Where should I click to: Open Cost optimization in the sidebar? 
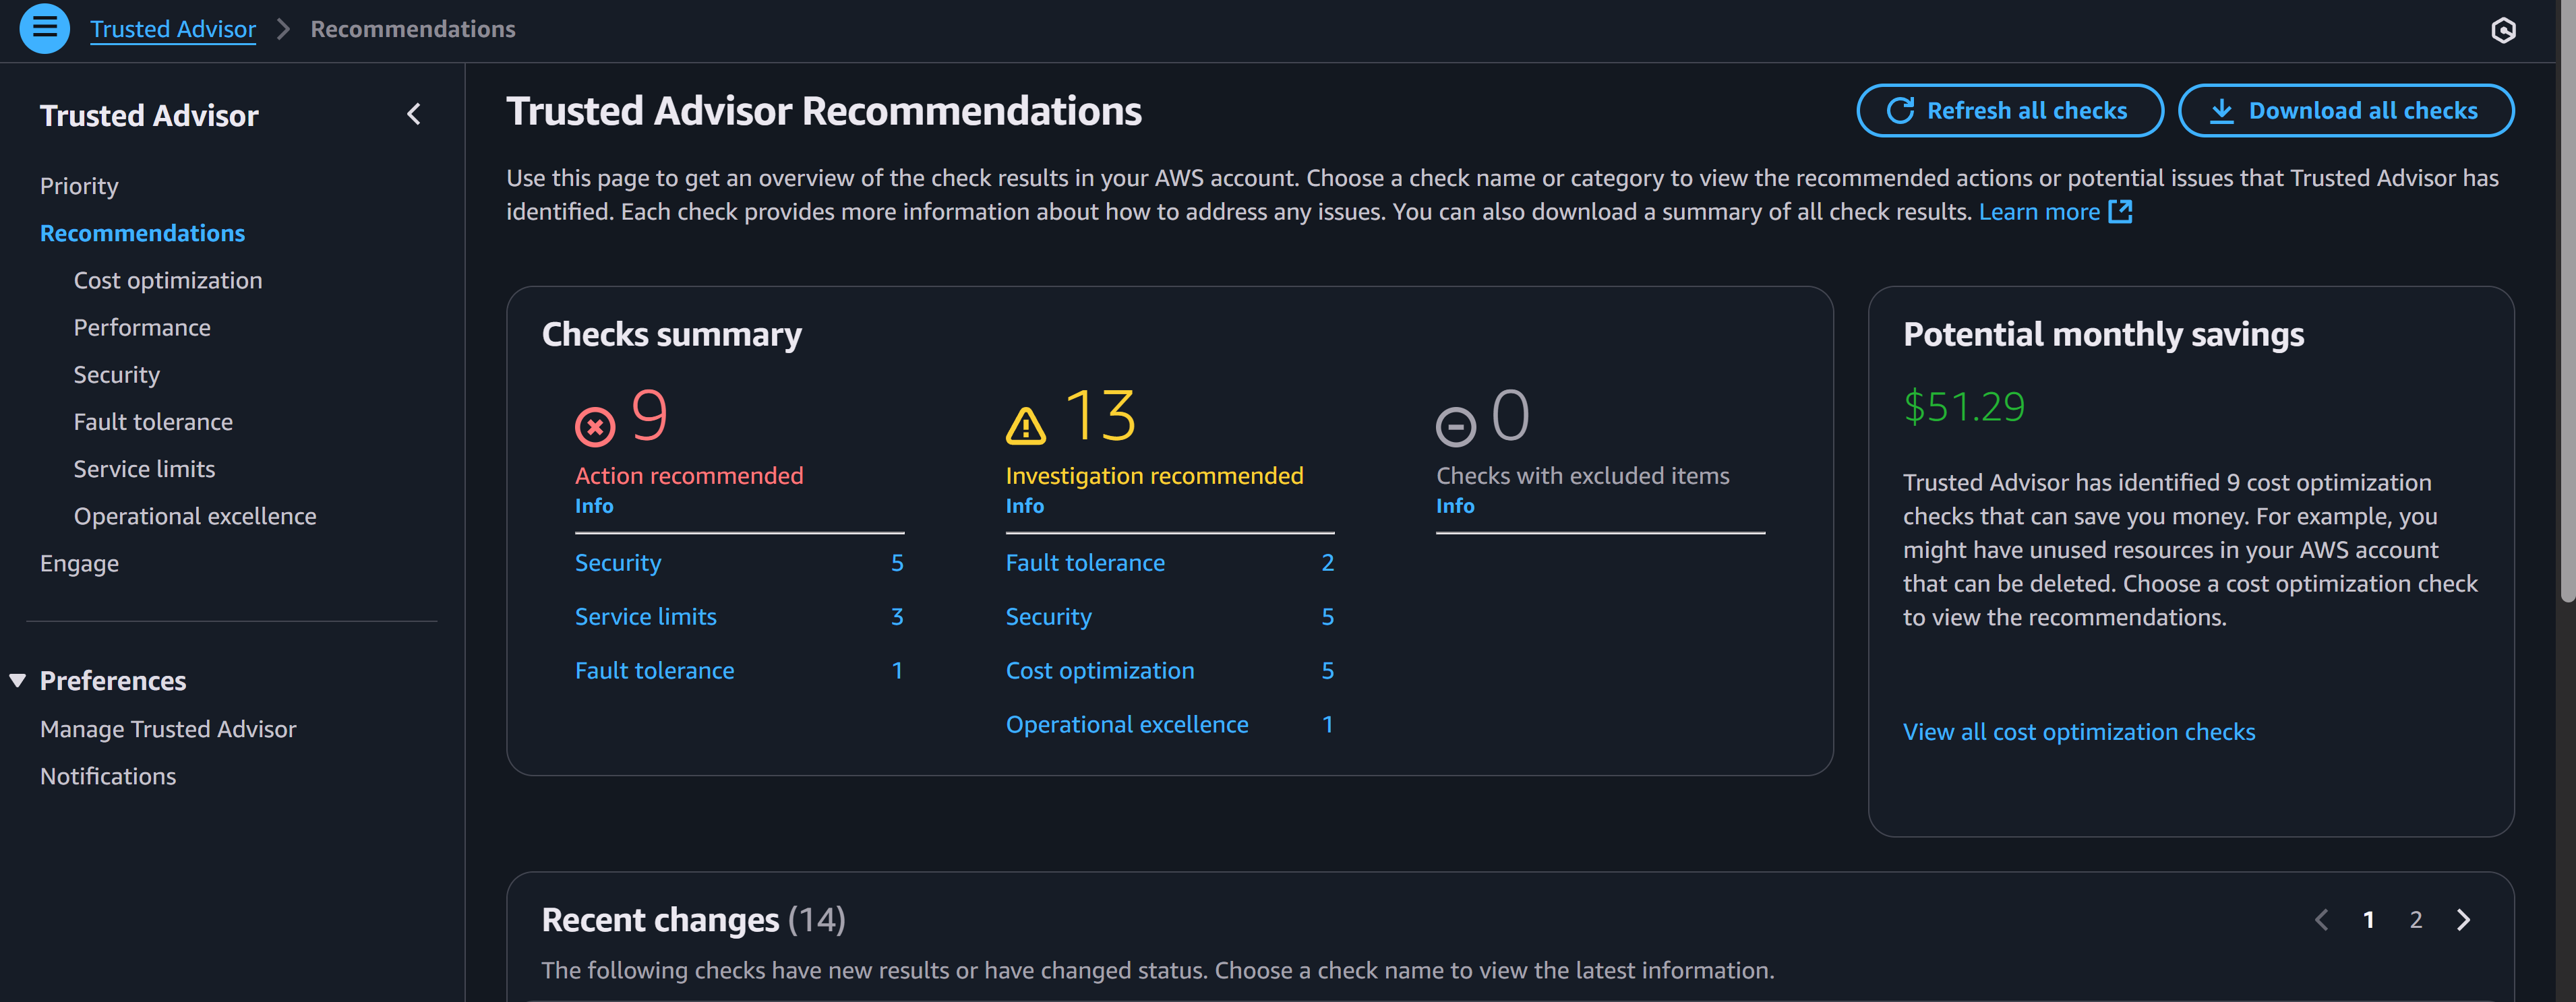pos(168,281)
